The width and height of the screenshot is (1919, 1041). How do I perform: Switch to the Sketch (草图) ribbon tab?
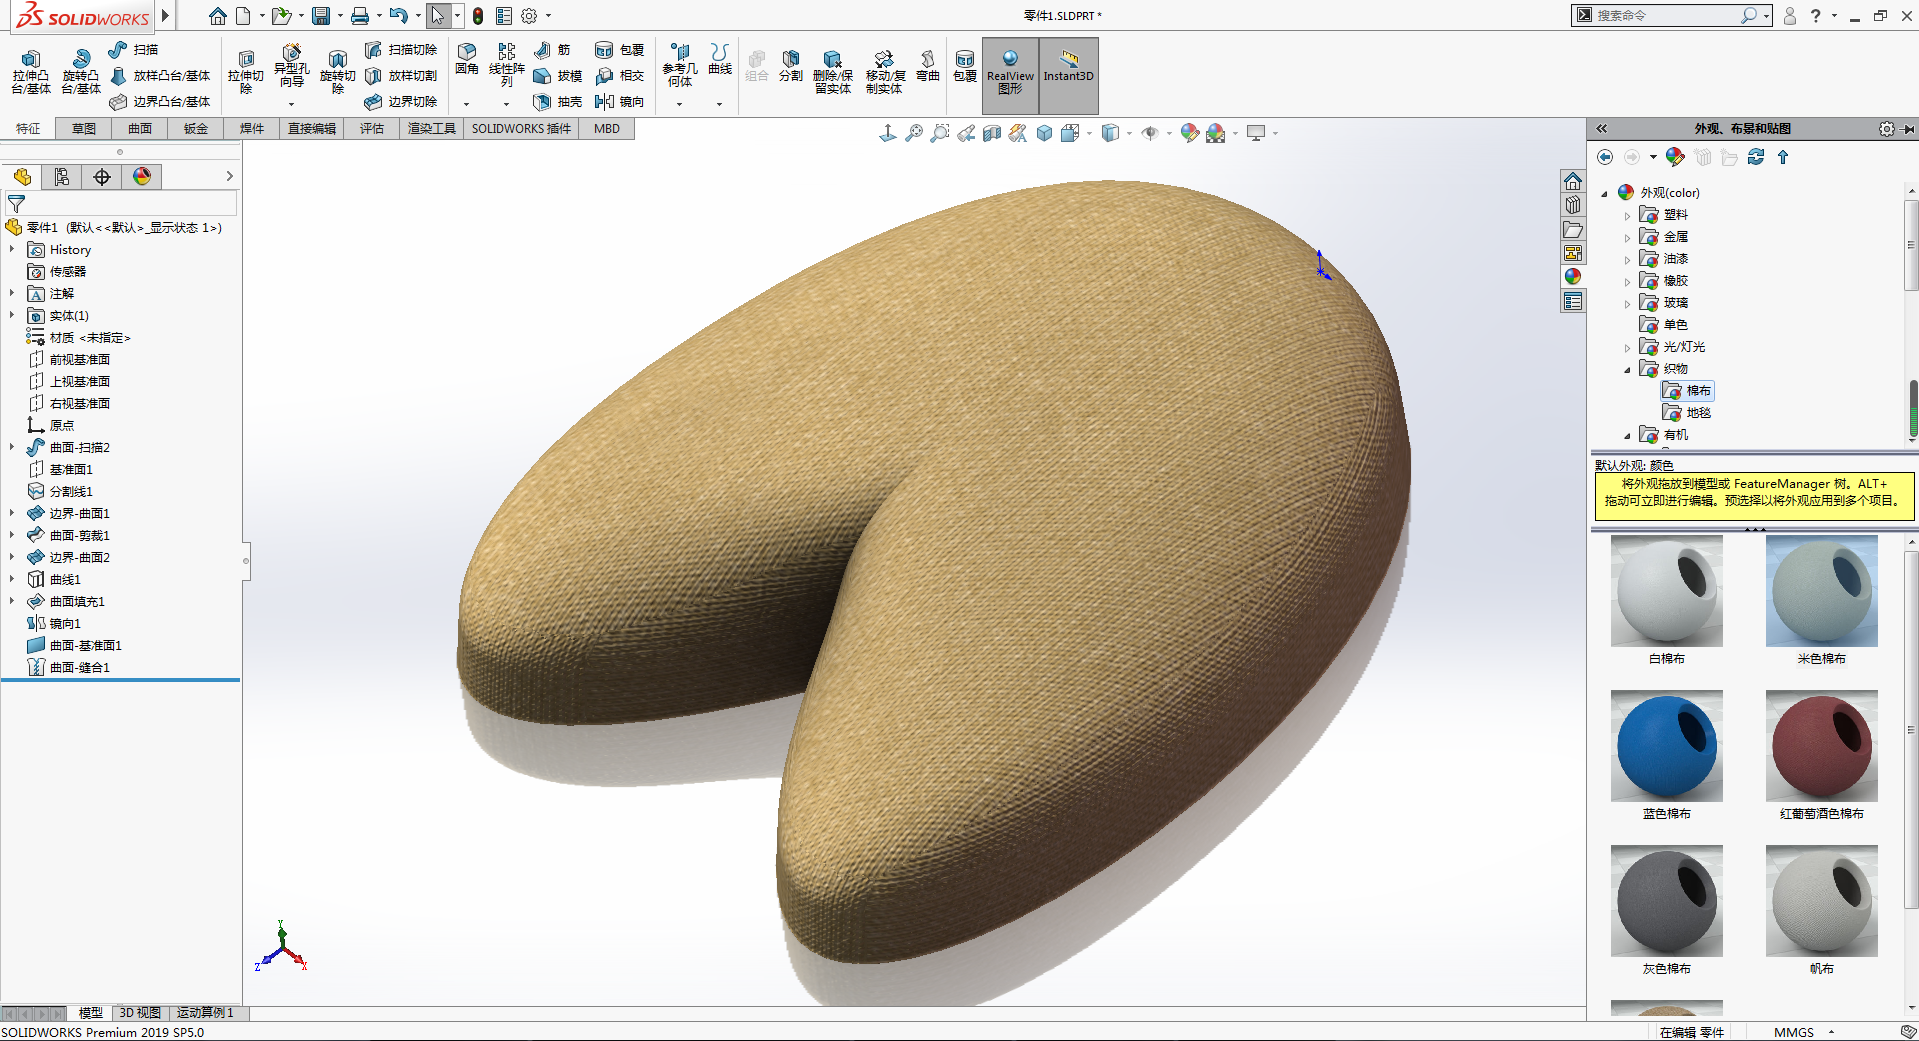coord(84,129)
